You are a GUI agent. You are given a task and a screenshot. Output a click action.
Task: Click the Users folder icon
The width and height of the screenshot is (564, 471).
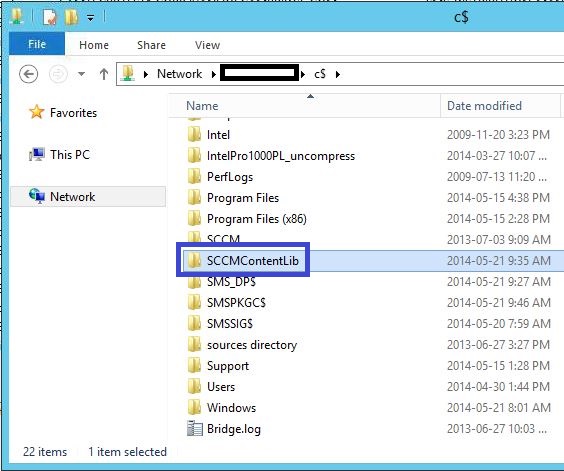(195, 386)
